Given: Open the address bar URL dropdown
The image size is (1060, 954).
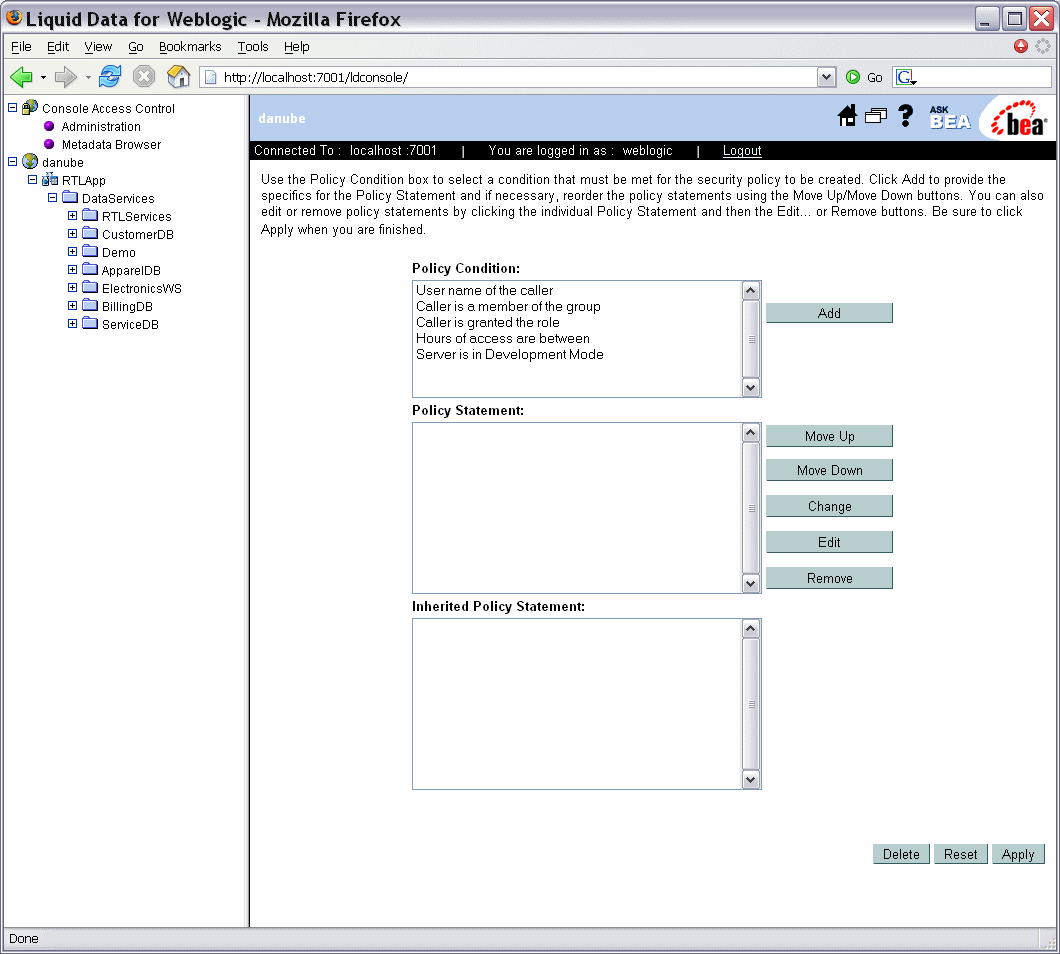Looking at the screenshot, I should [826, 77].
